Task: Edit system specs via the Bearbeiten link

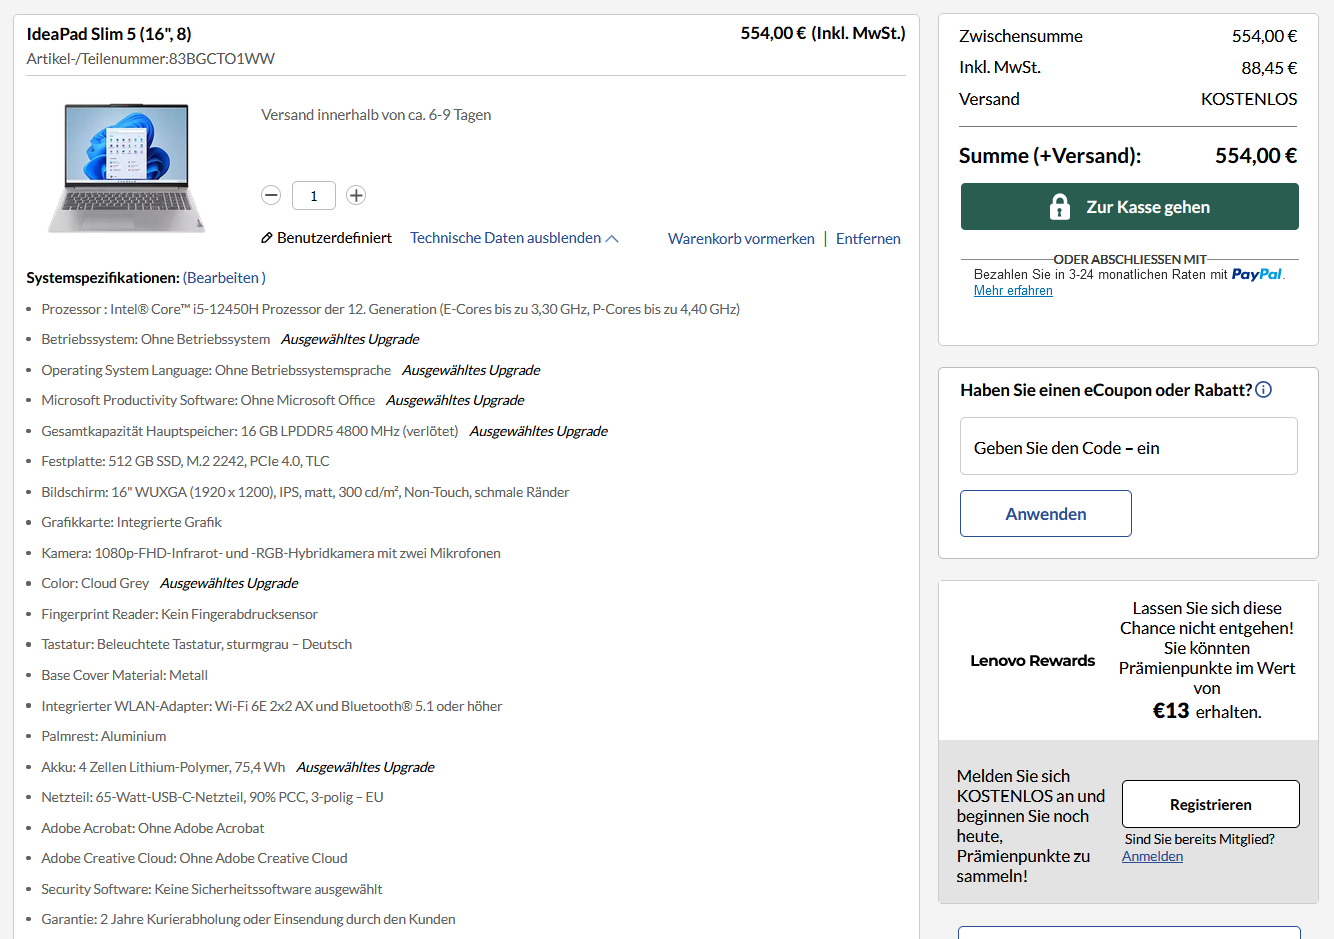Action: click(x=224, y=277)
